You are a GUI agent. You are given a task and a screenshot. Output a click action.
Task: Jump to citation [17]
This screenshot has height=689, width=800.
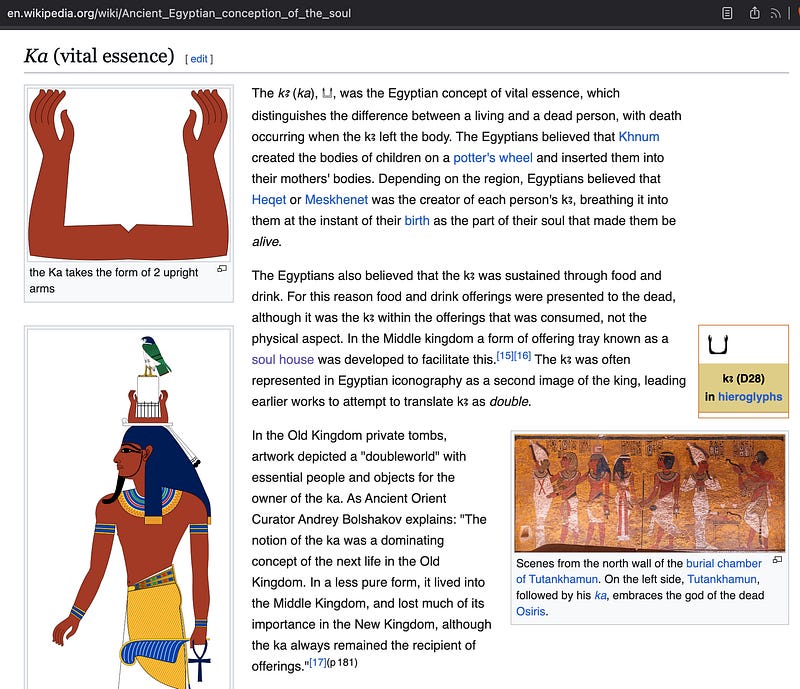click(x=318, y=662)
